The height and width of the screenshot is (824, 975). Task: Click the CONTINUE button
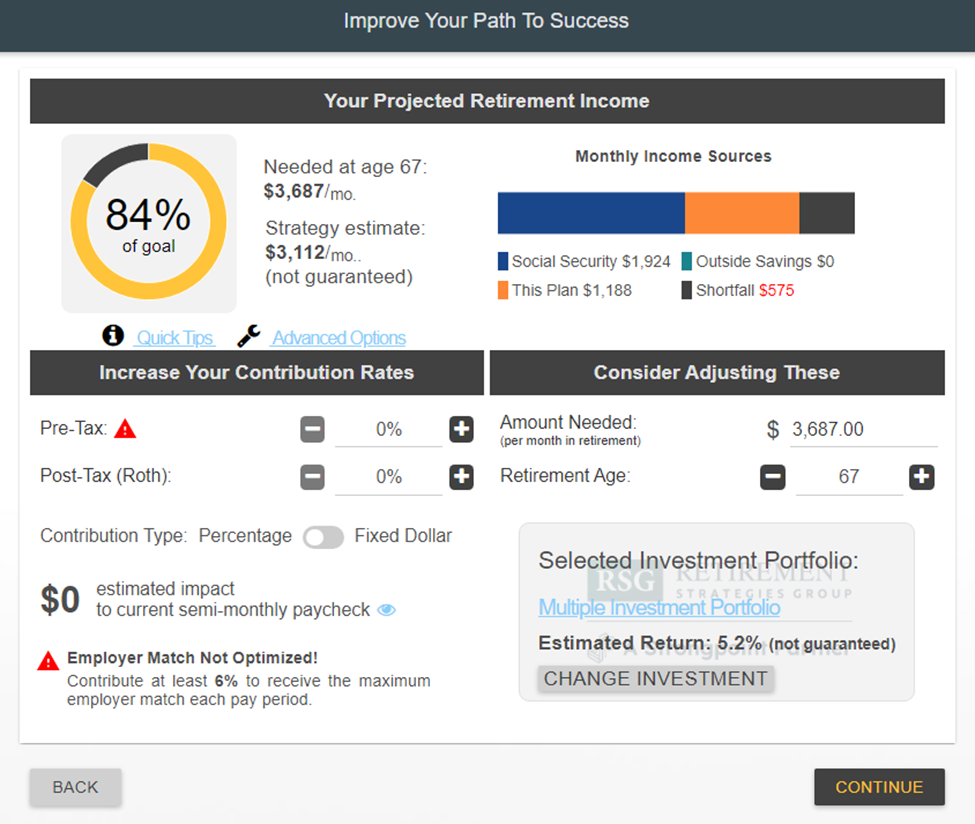pyautogui.click(x=879, y=787)
